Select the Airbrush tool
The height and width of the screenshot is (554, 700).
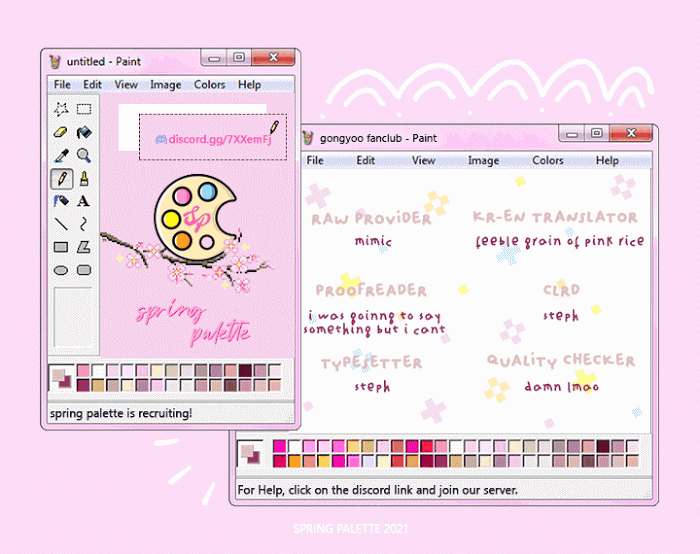point(61,201)
